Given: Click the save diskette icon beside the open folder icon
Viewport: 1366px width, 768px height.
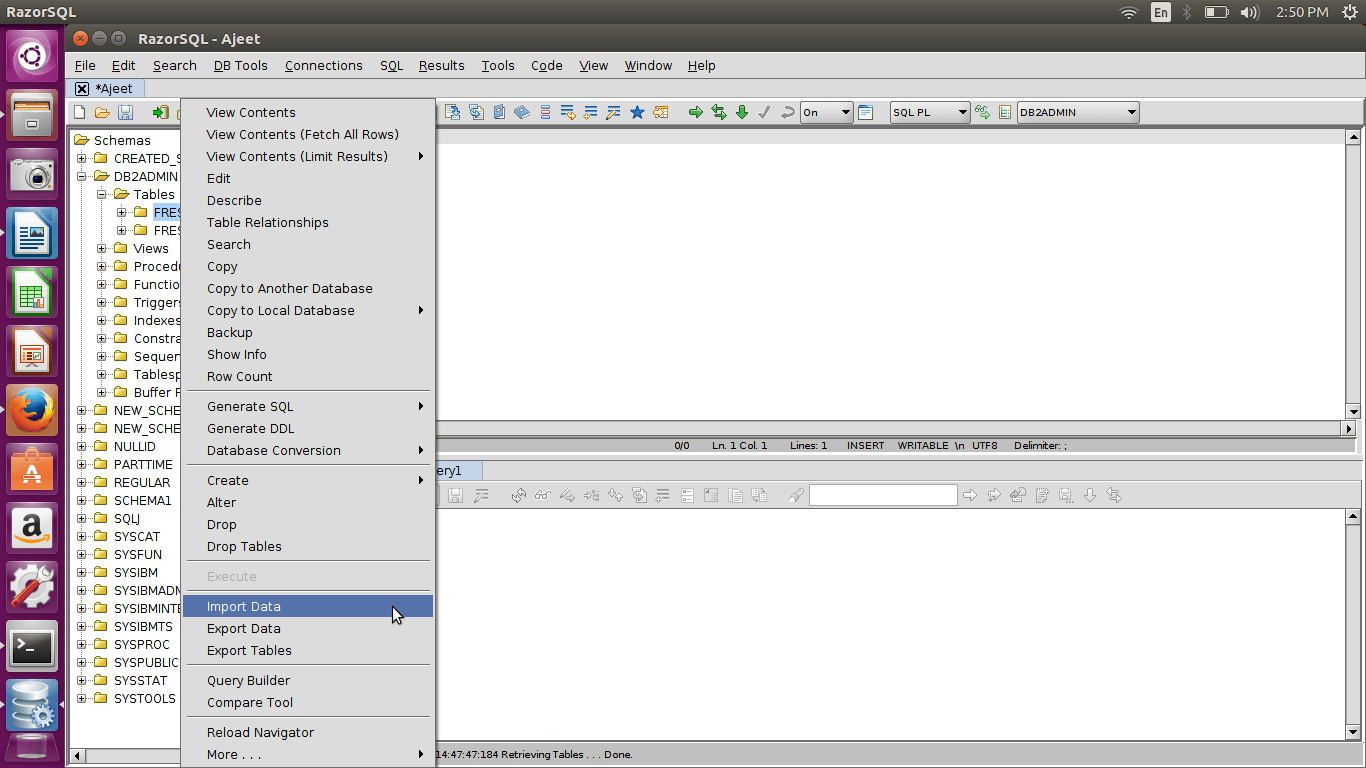Looking at the screenshot, I should coord(126,112).
